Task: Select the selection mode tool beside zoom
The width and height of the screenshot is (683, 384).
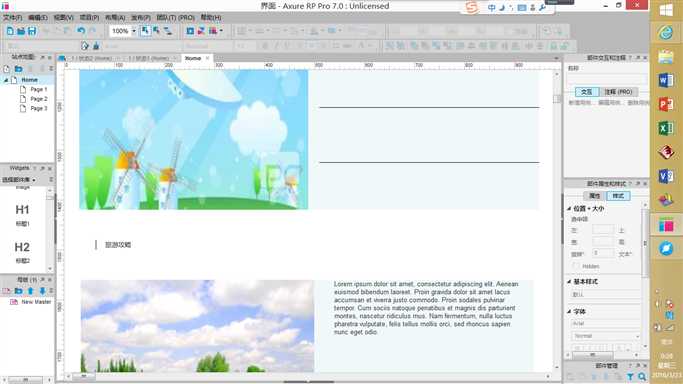Action: [x=145, y=31]
